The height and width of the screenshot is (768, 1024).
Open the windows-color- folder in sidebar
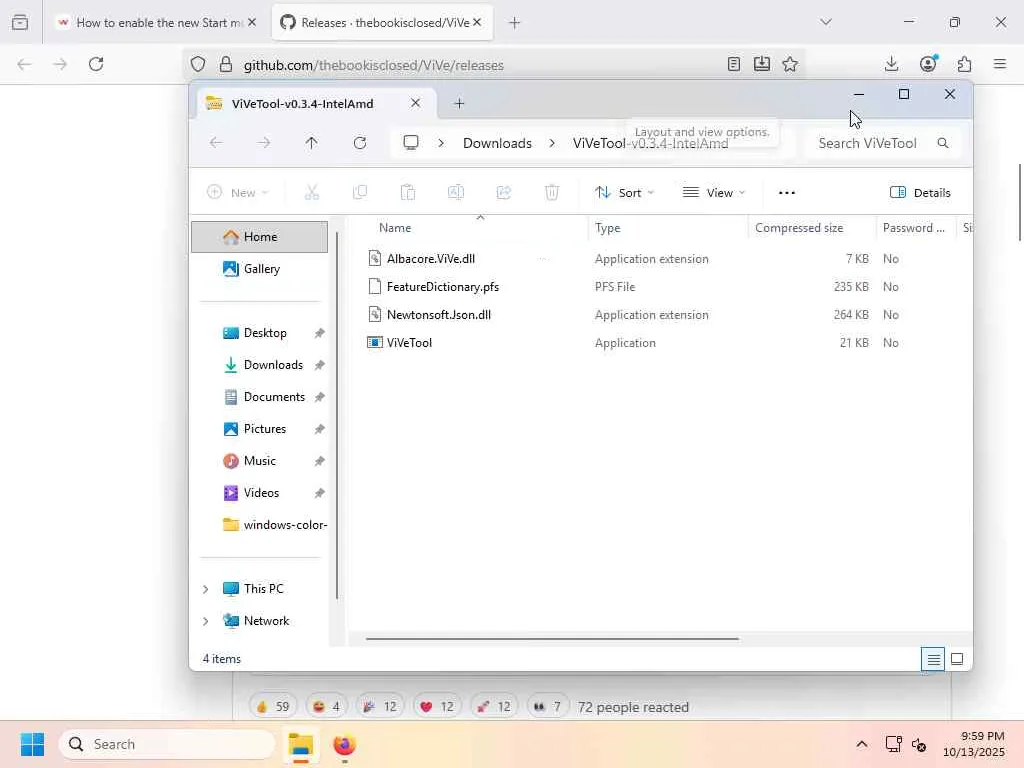coord(259,525)
